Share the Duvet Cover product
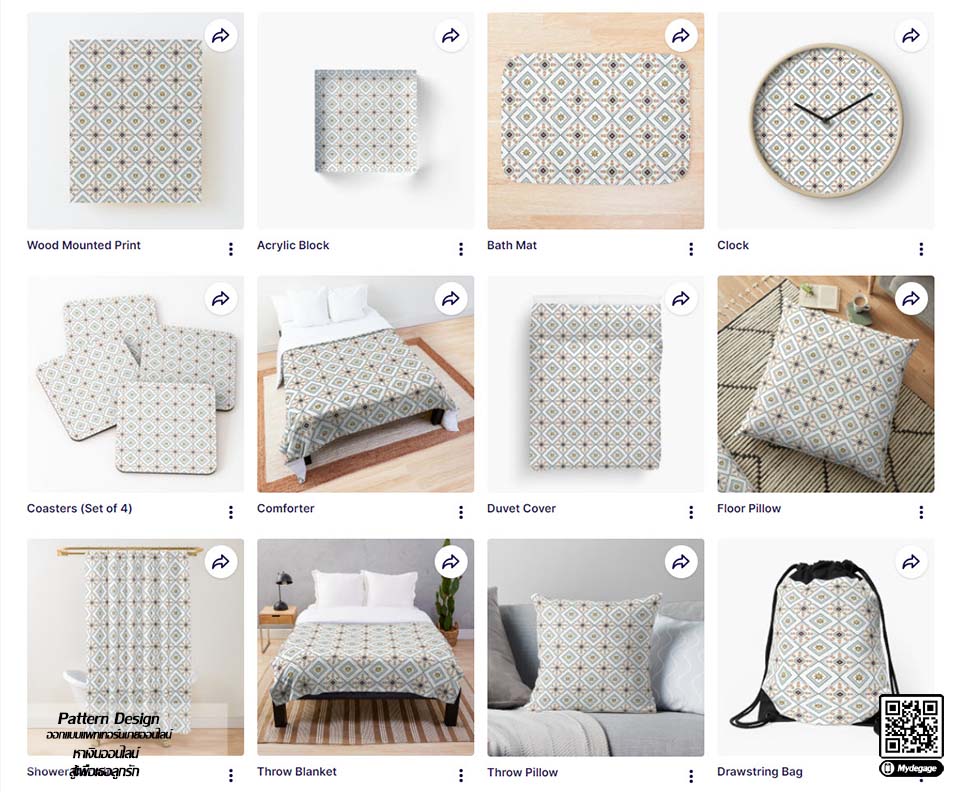 click(x=681, y=299)
